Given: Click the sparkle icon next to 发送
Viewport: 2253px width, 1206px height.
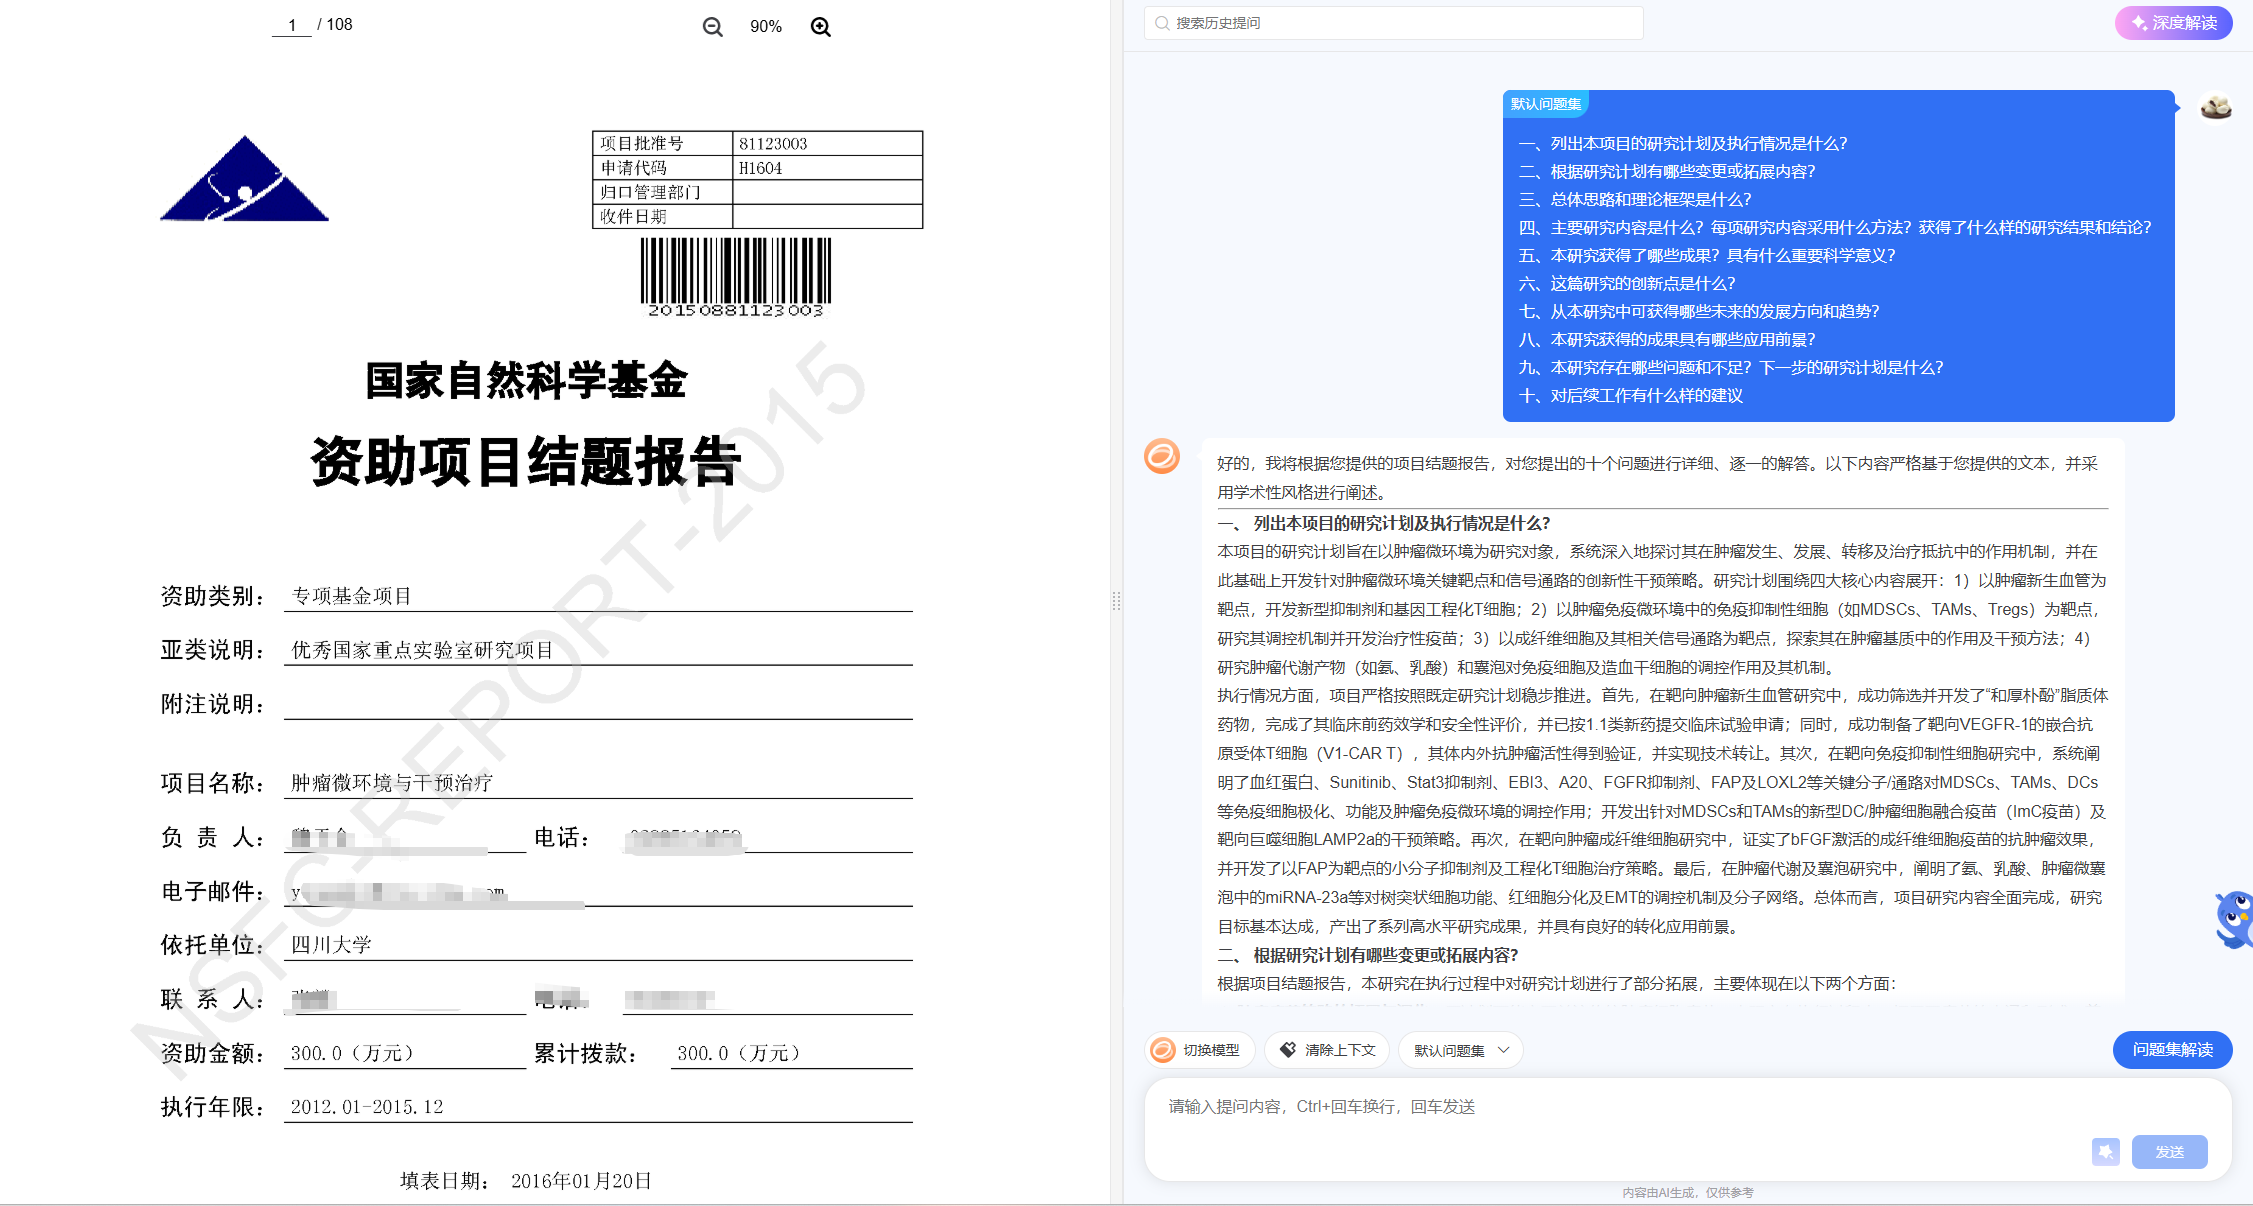Looking at the screenshot, I should pos(2105,1151).
